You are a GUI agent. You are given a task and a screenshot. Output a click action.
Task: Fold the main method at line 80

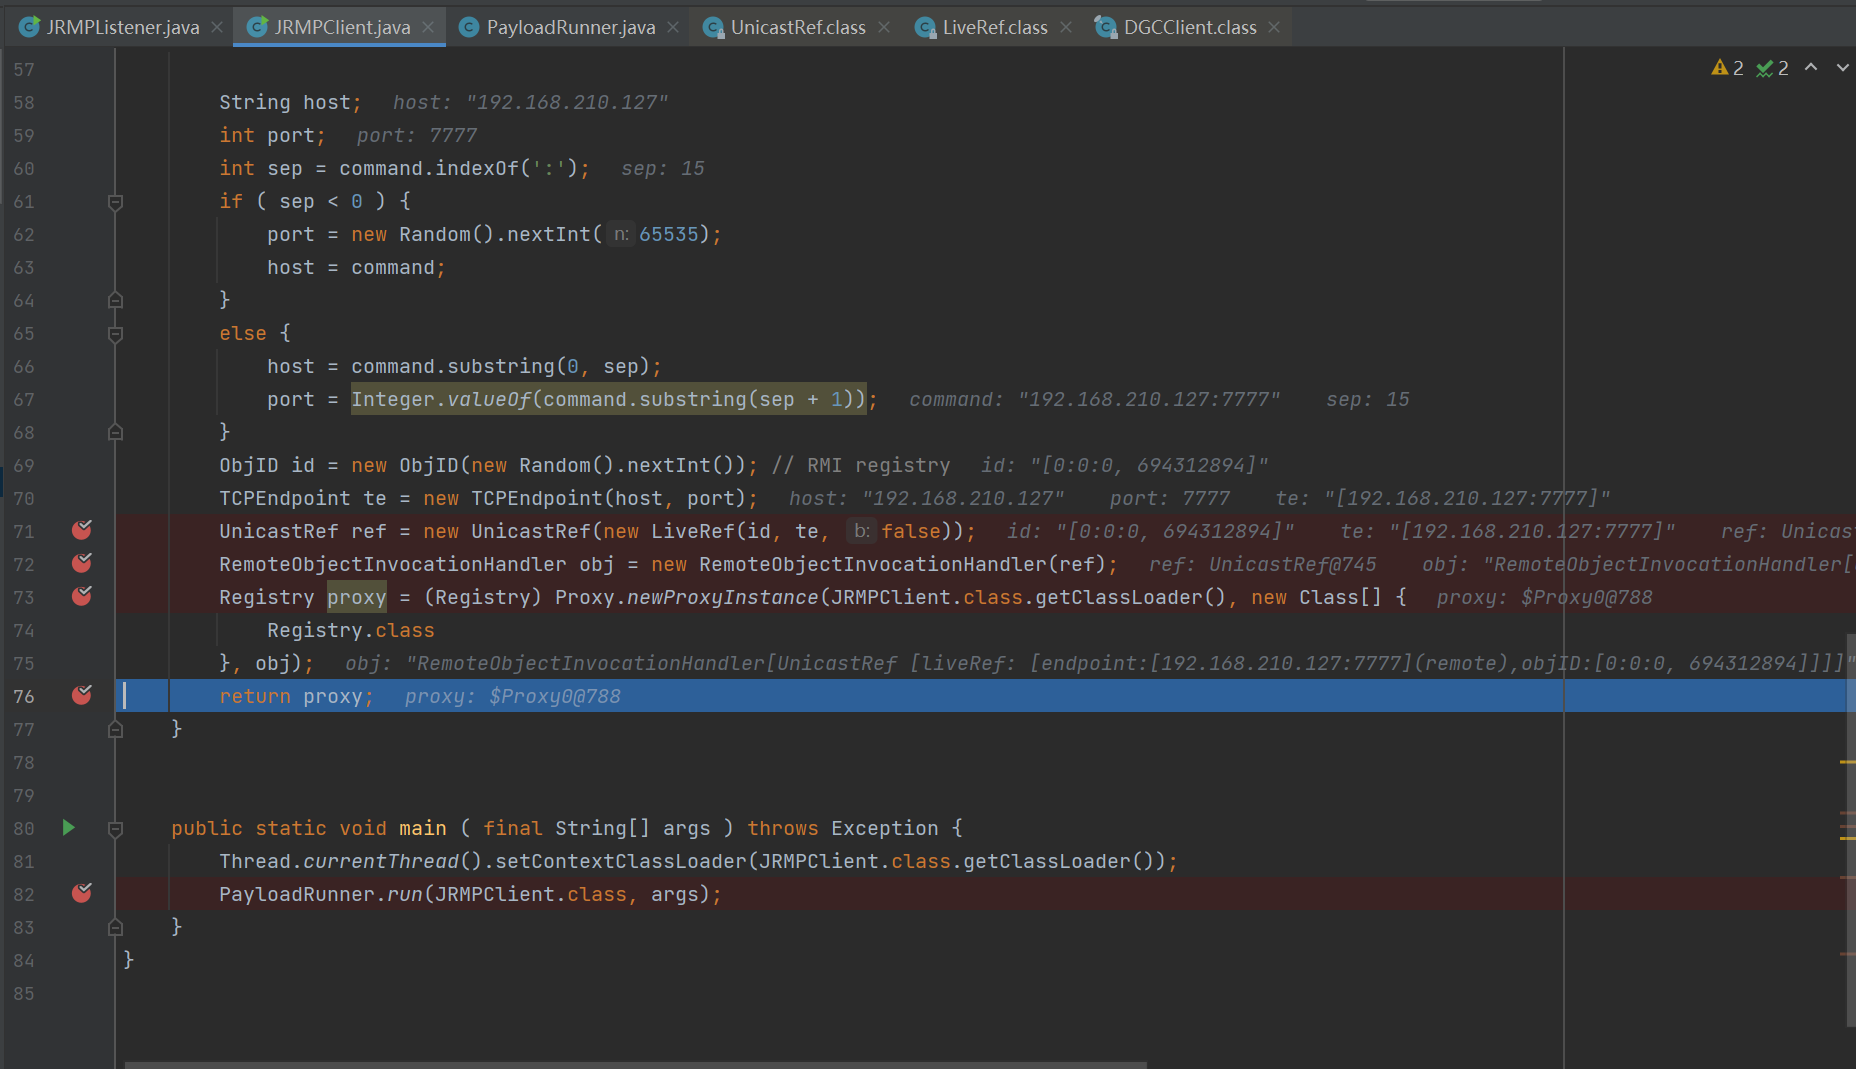click(115, 829)
